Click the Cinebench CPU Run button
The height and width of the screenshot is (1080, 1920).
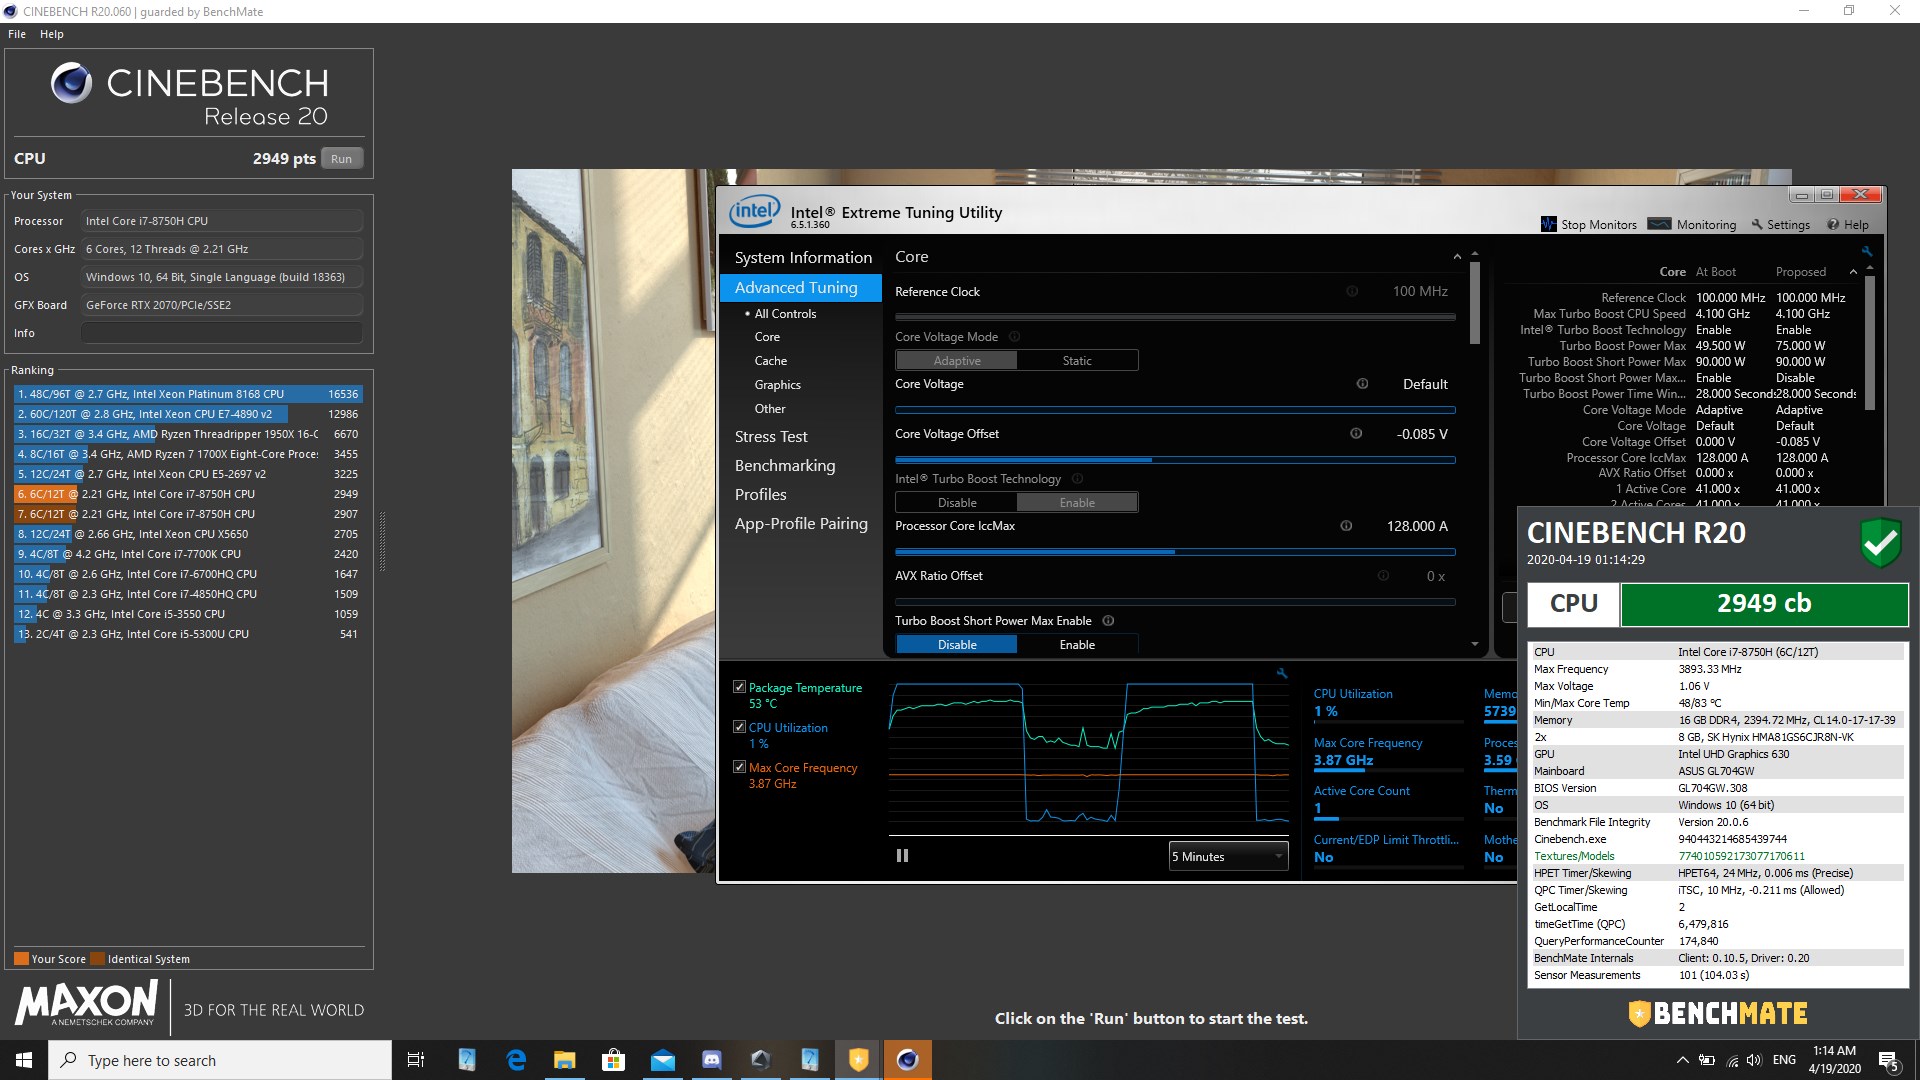point(342,159)
